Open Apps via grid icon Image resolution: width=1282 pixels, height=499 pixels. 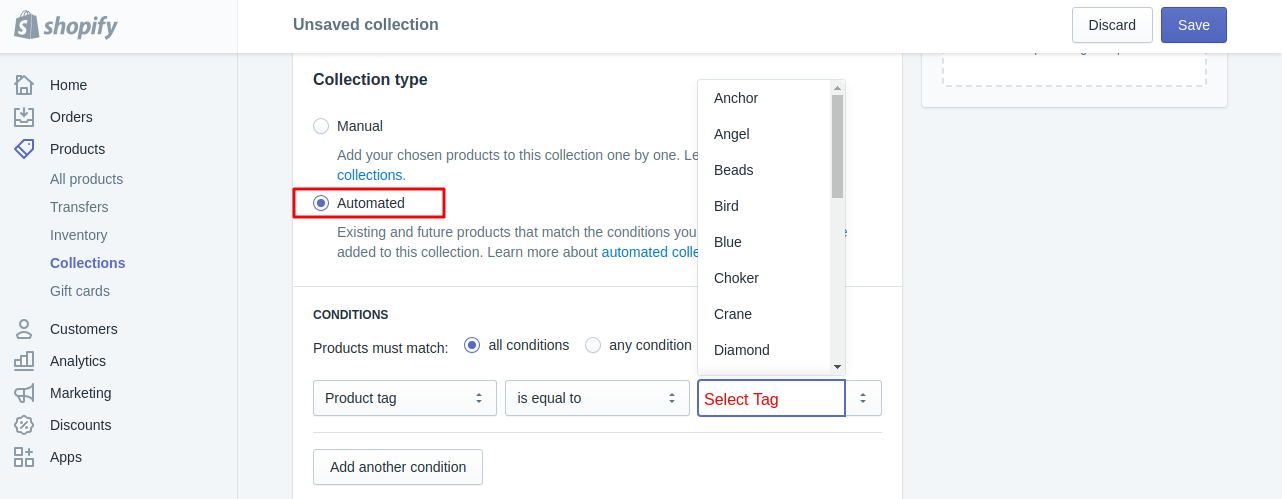point(24,457)
